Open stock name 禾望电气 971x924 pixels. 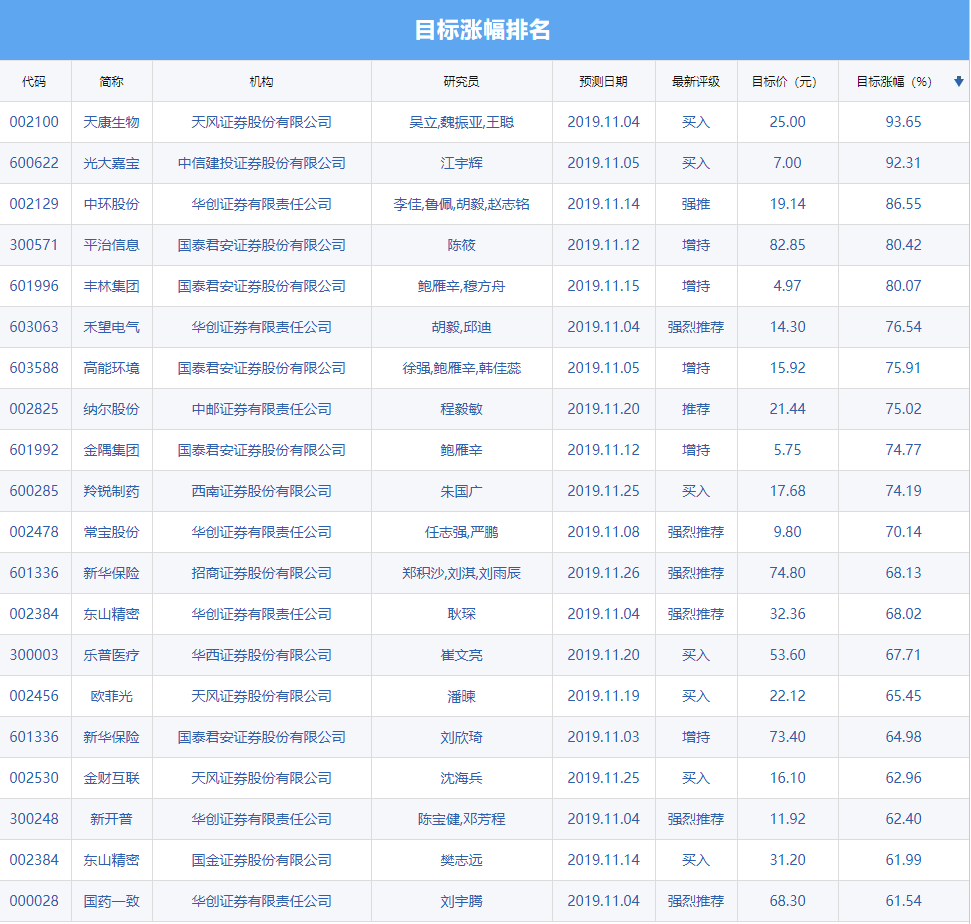point(111,326)
